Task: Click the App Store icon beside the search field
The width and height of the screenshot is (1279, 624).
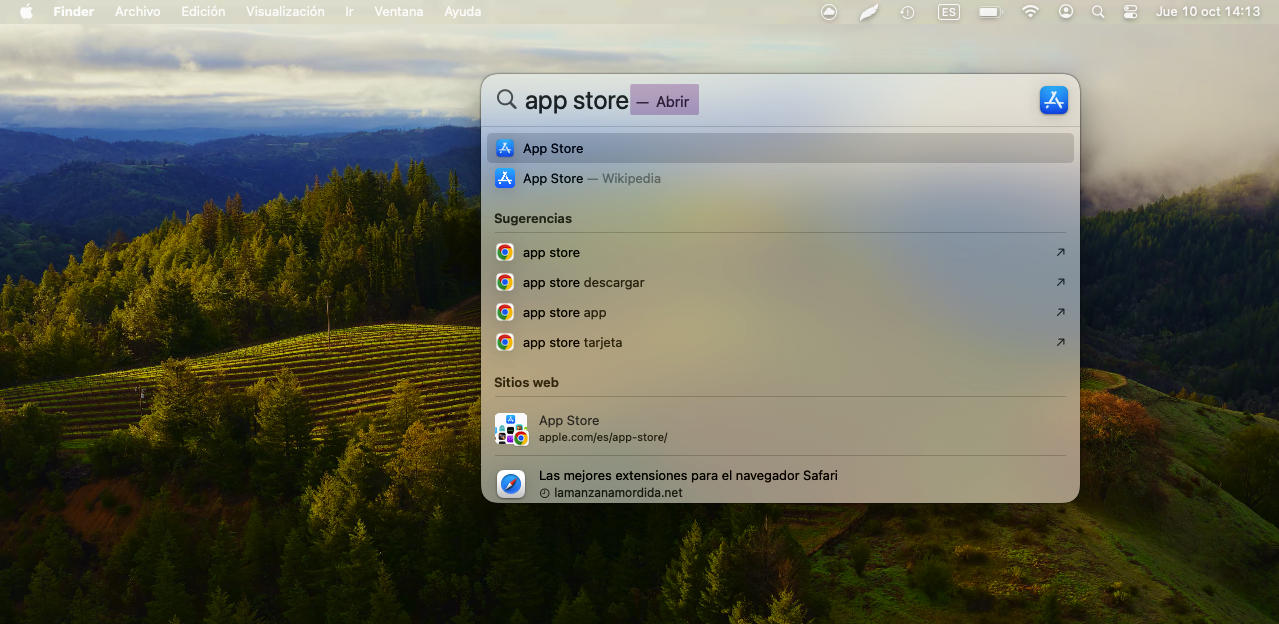Action: [1053, 100]
